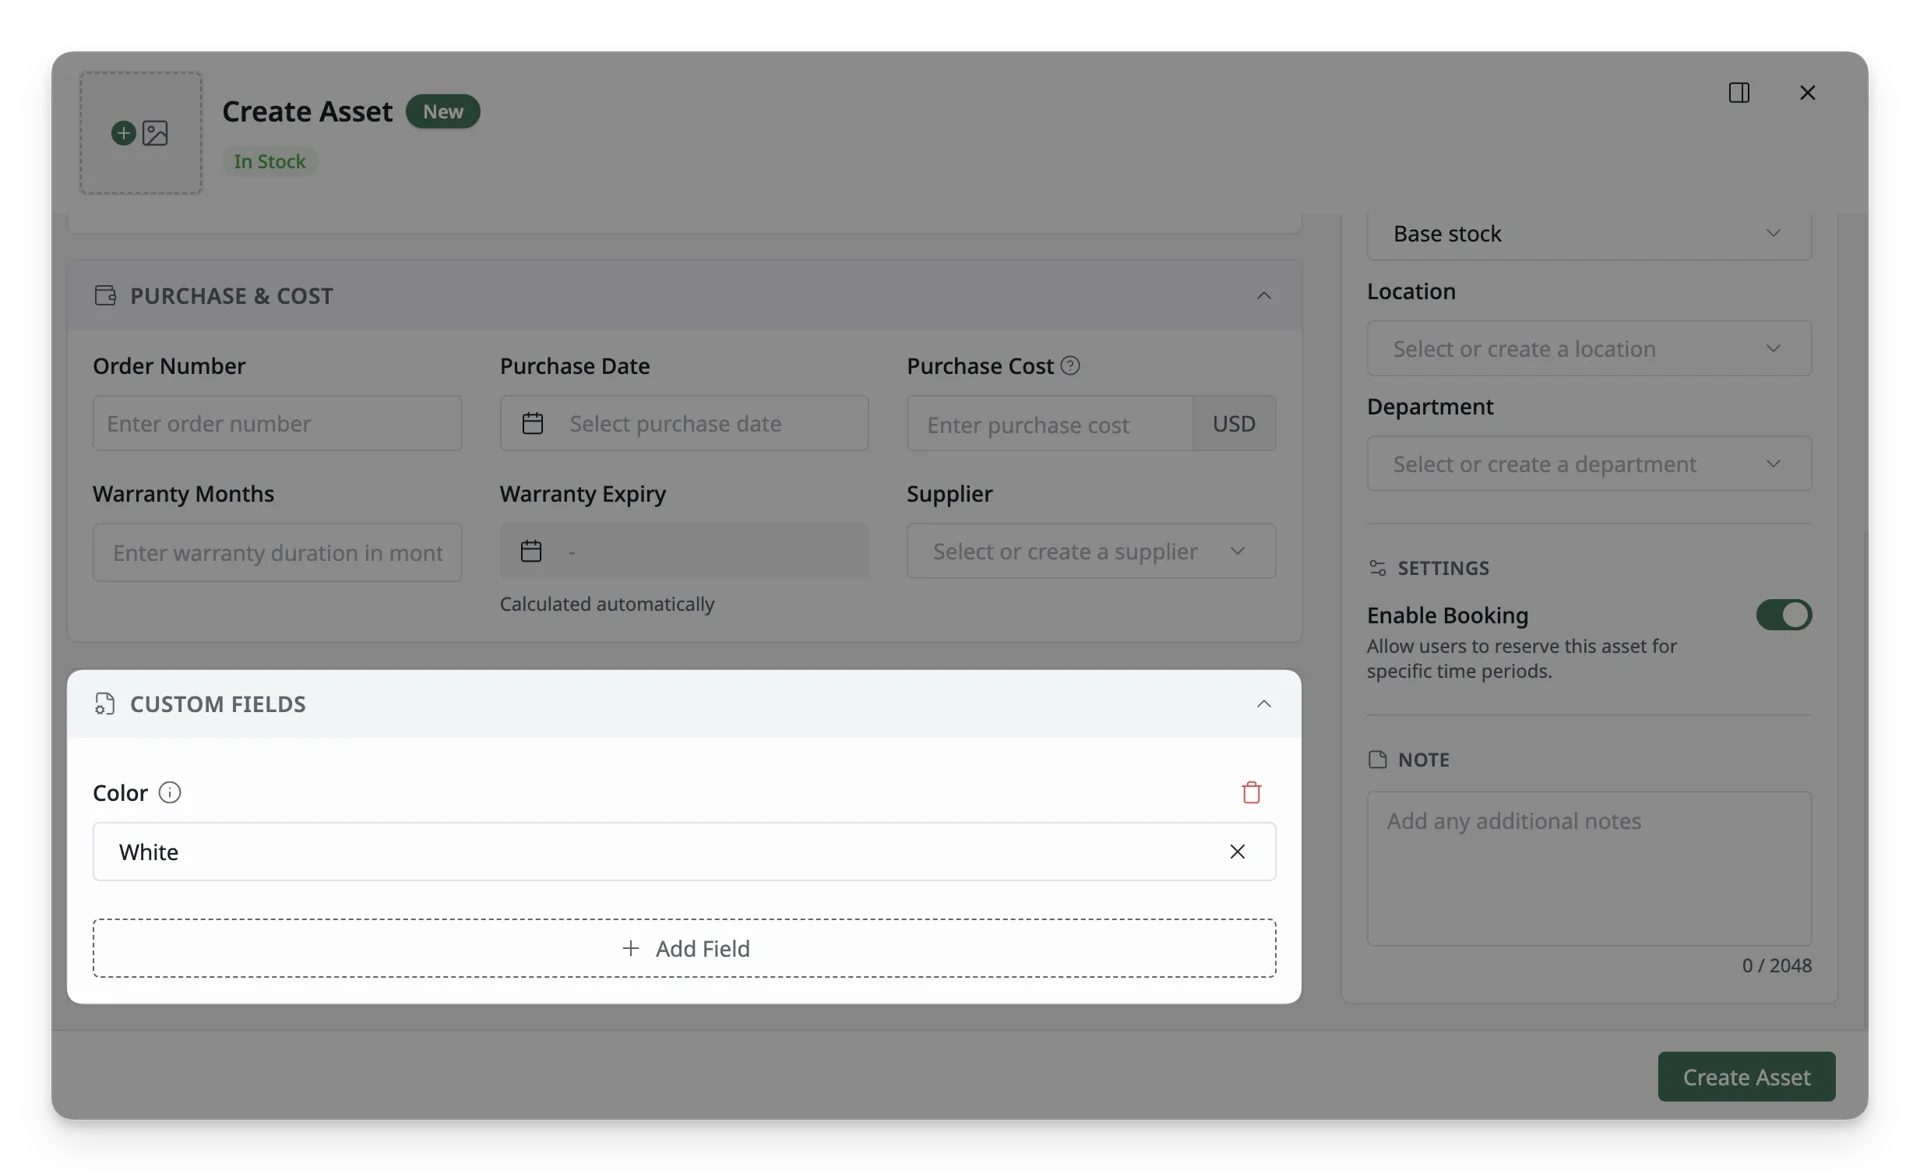Open the Base stock dropdown

[1589, 234]
